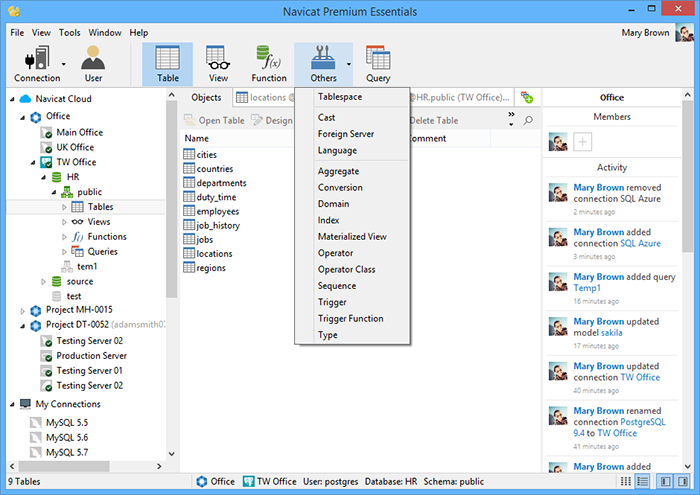
Task: Click the Open Table button
Action: pyautogui.click(x=214, y=121)
